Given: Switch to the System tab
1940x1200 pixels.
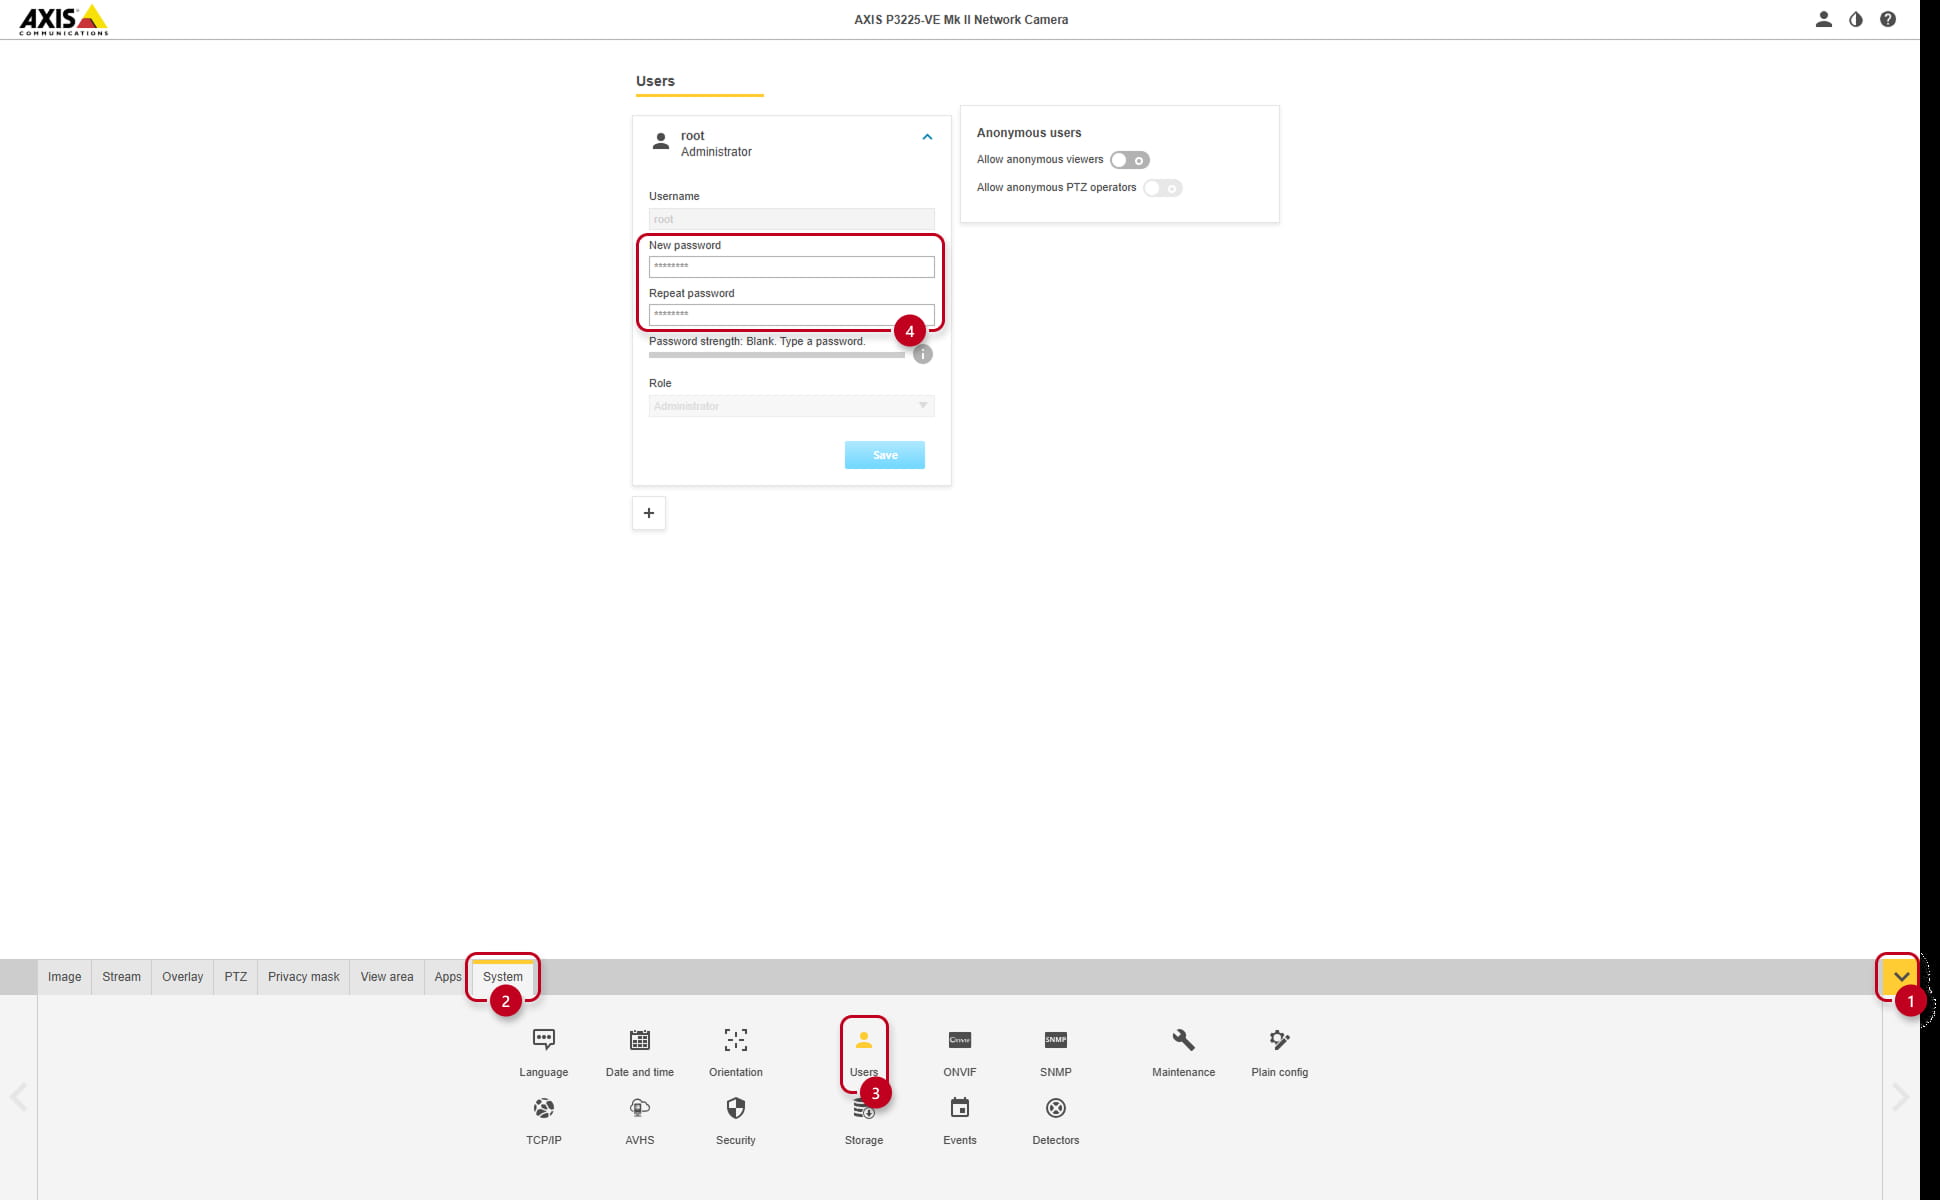Looking at the screenshot, I should coord(503,977).
